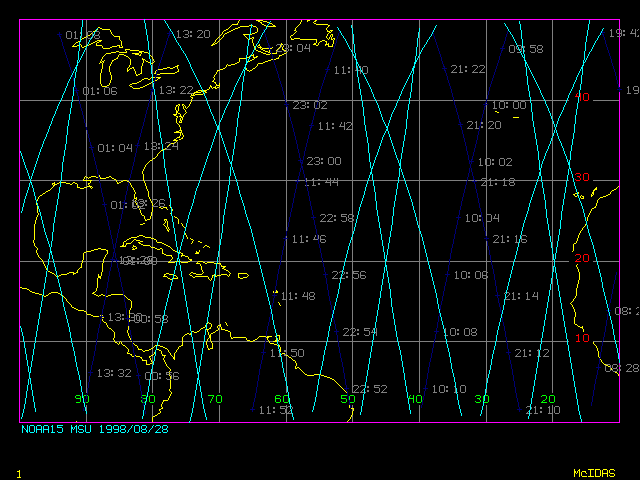Click the 10:10 time label
Viewport: 640px width, 480px height.
click(x=449, y=389)
